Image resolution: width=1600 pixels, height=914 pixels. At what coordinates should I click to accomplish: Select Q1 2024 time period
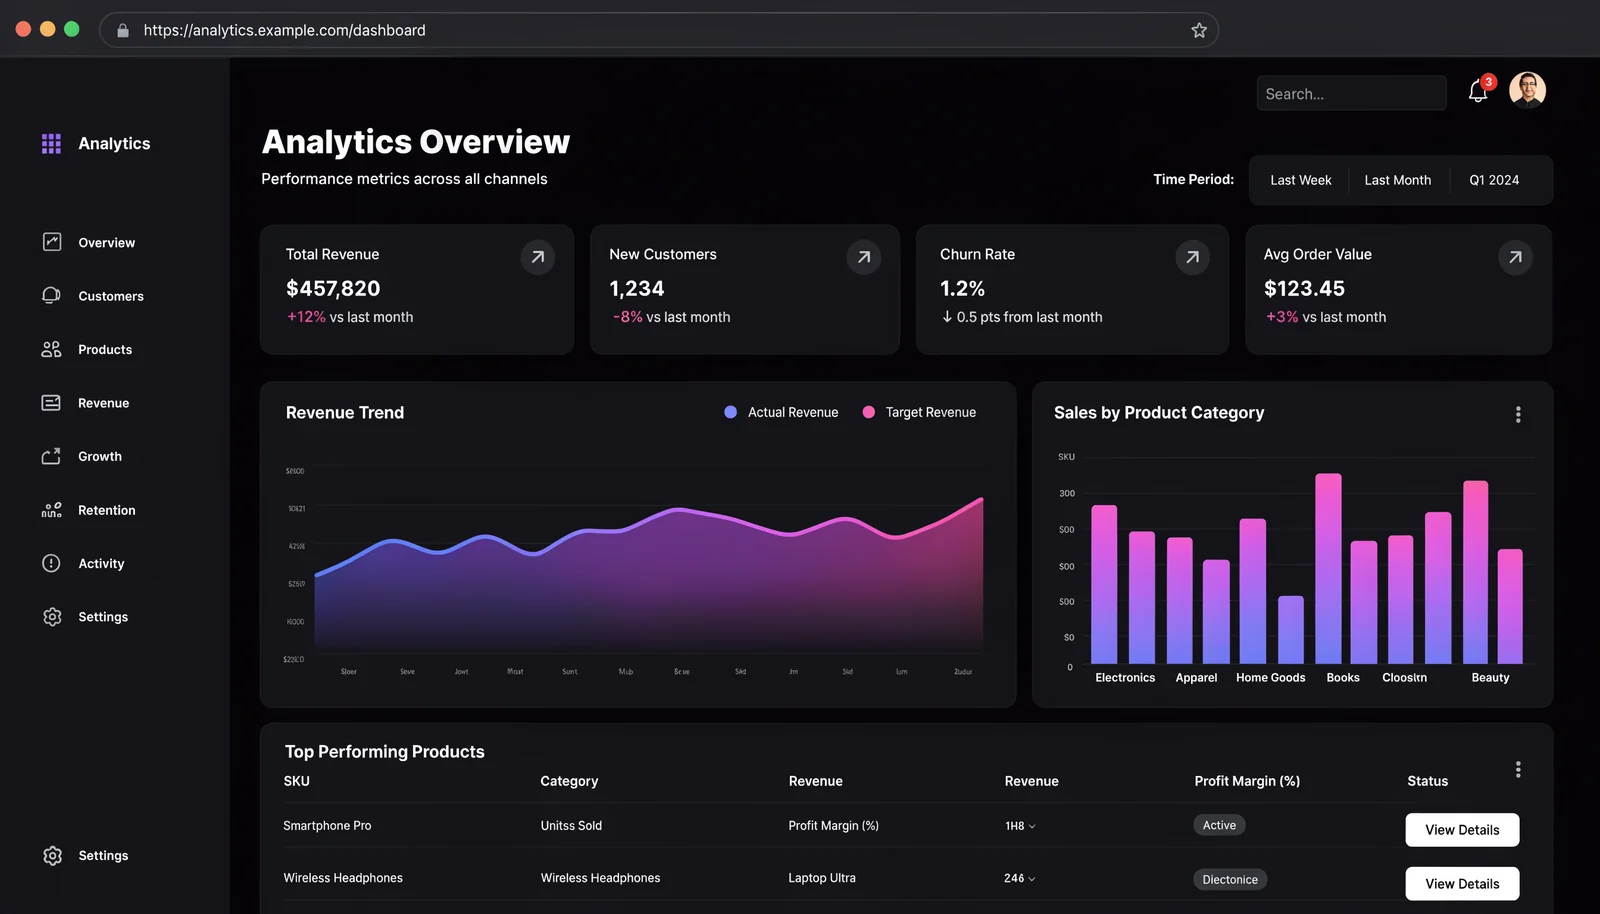pos(1494,180)
